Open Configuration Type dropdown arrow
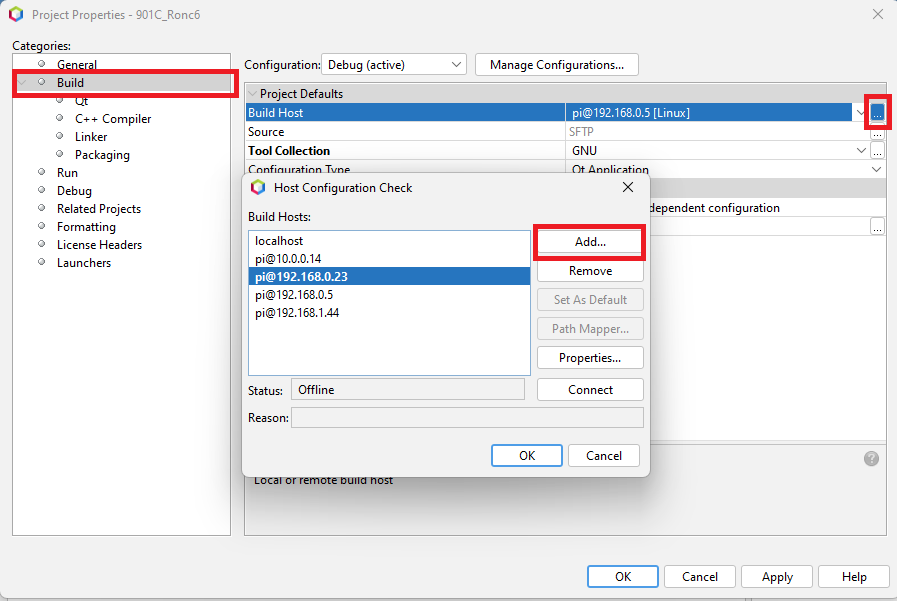The image size is (897, 601). [x=876, y=169]
